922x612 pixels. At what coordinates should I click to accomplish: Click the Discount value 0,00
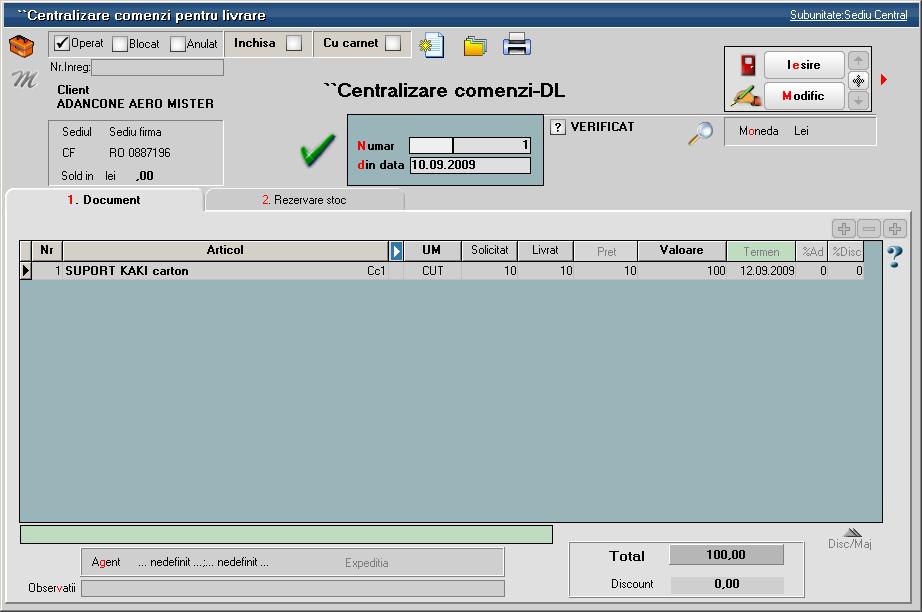coord(727,584)
